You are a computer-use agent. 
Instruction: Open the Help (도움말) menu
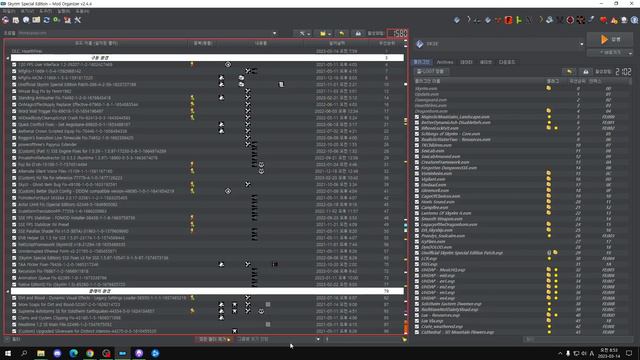click(83, 11)
